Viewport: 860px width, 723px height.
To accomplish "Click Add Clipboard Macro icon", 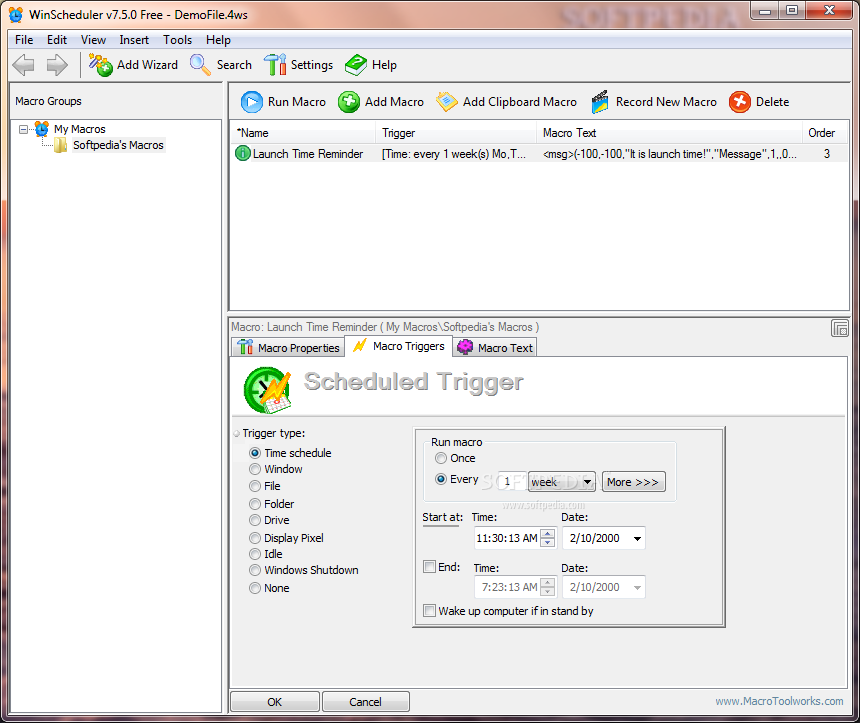I will click(x=446, y=102).
